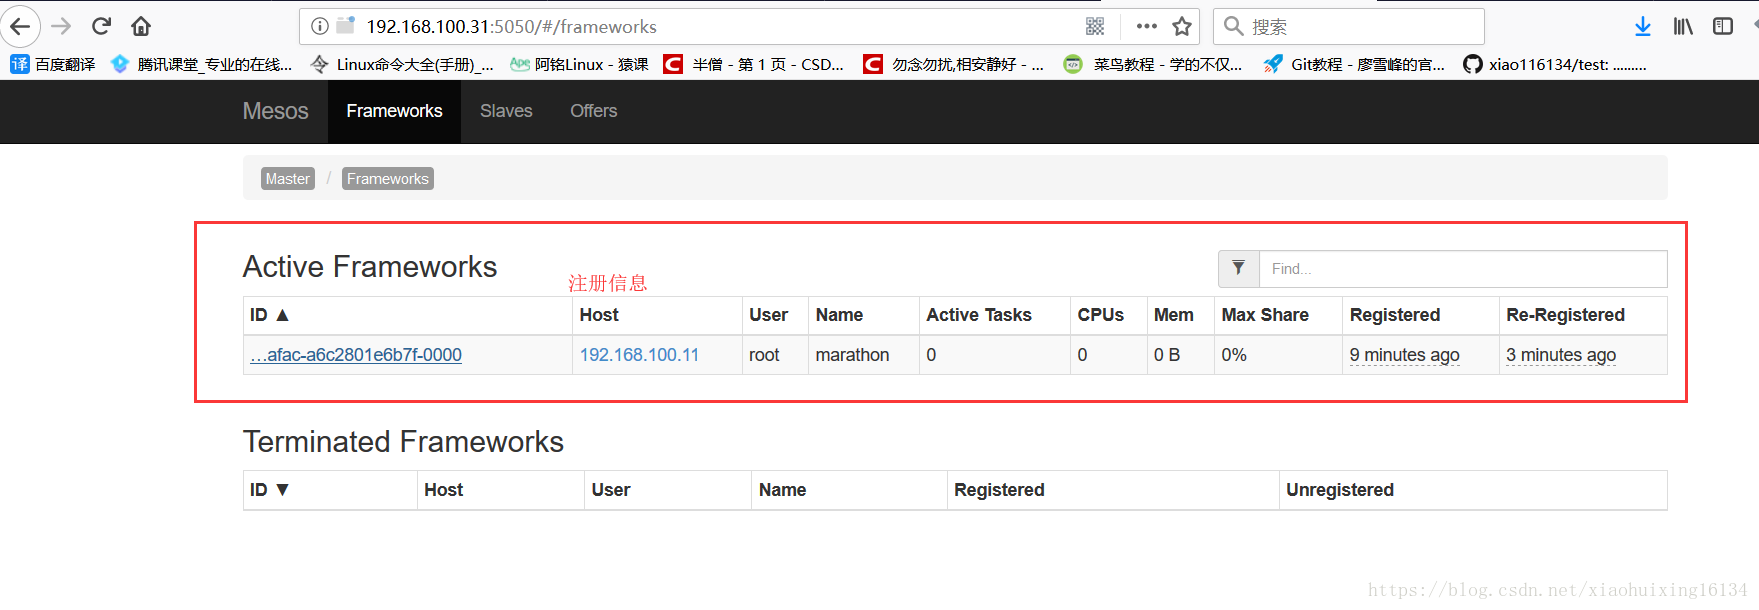Click the 3 minutes ago re-registered time
1759x610 pixels.
[1561, 355]
